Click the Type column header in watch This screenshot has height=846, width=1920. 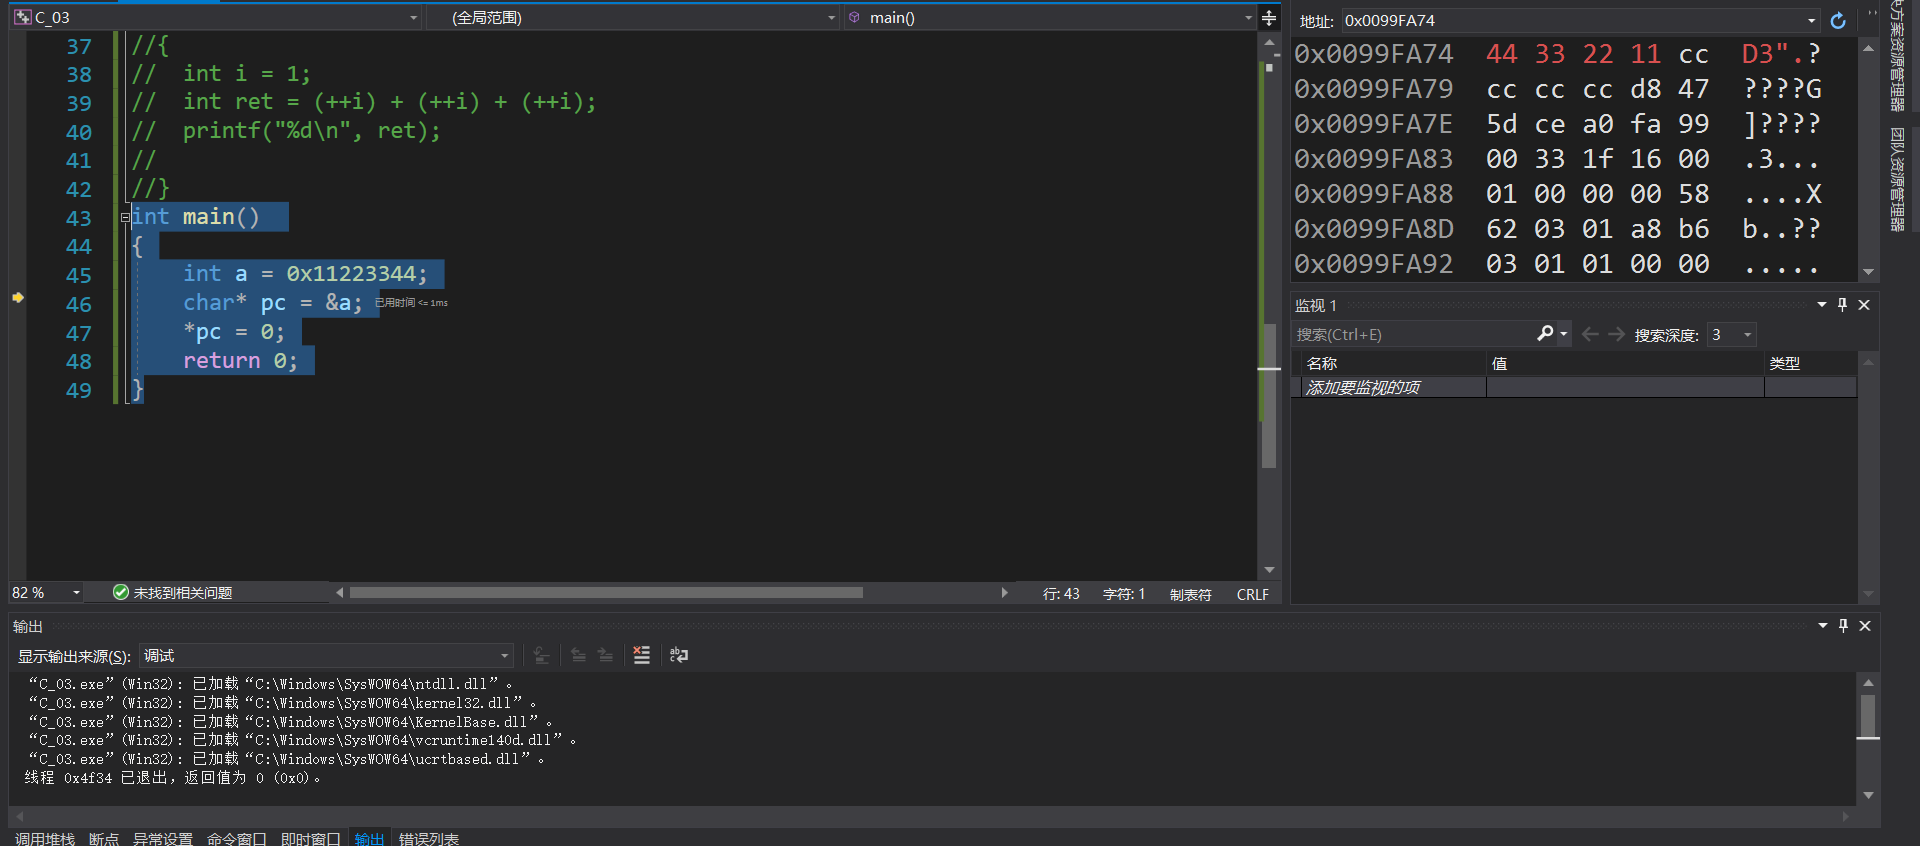click(x=1810, y=364)
